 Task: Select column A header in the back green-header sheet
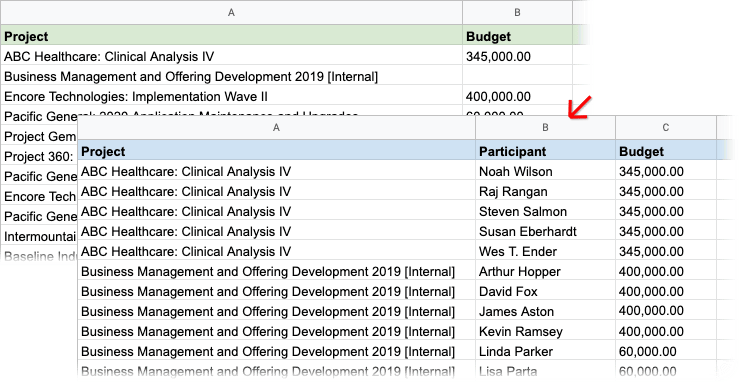tap(231, 13)
